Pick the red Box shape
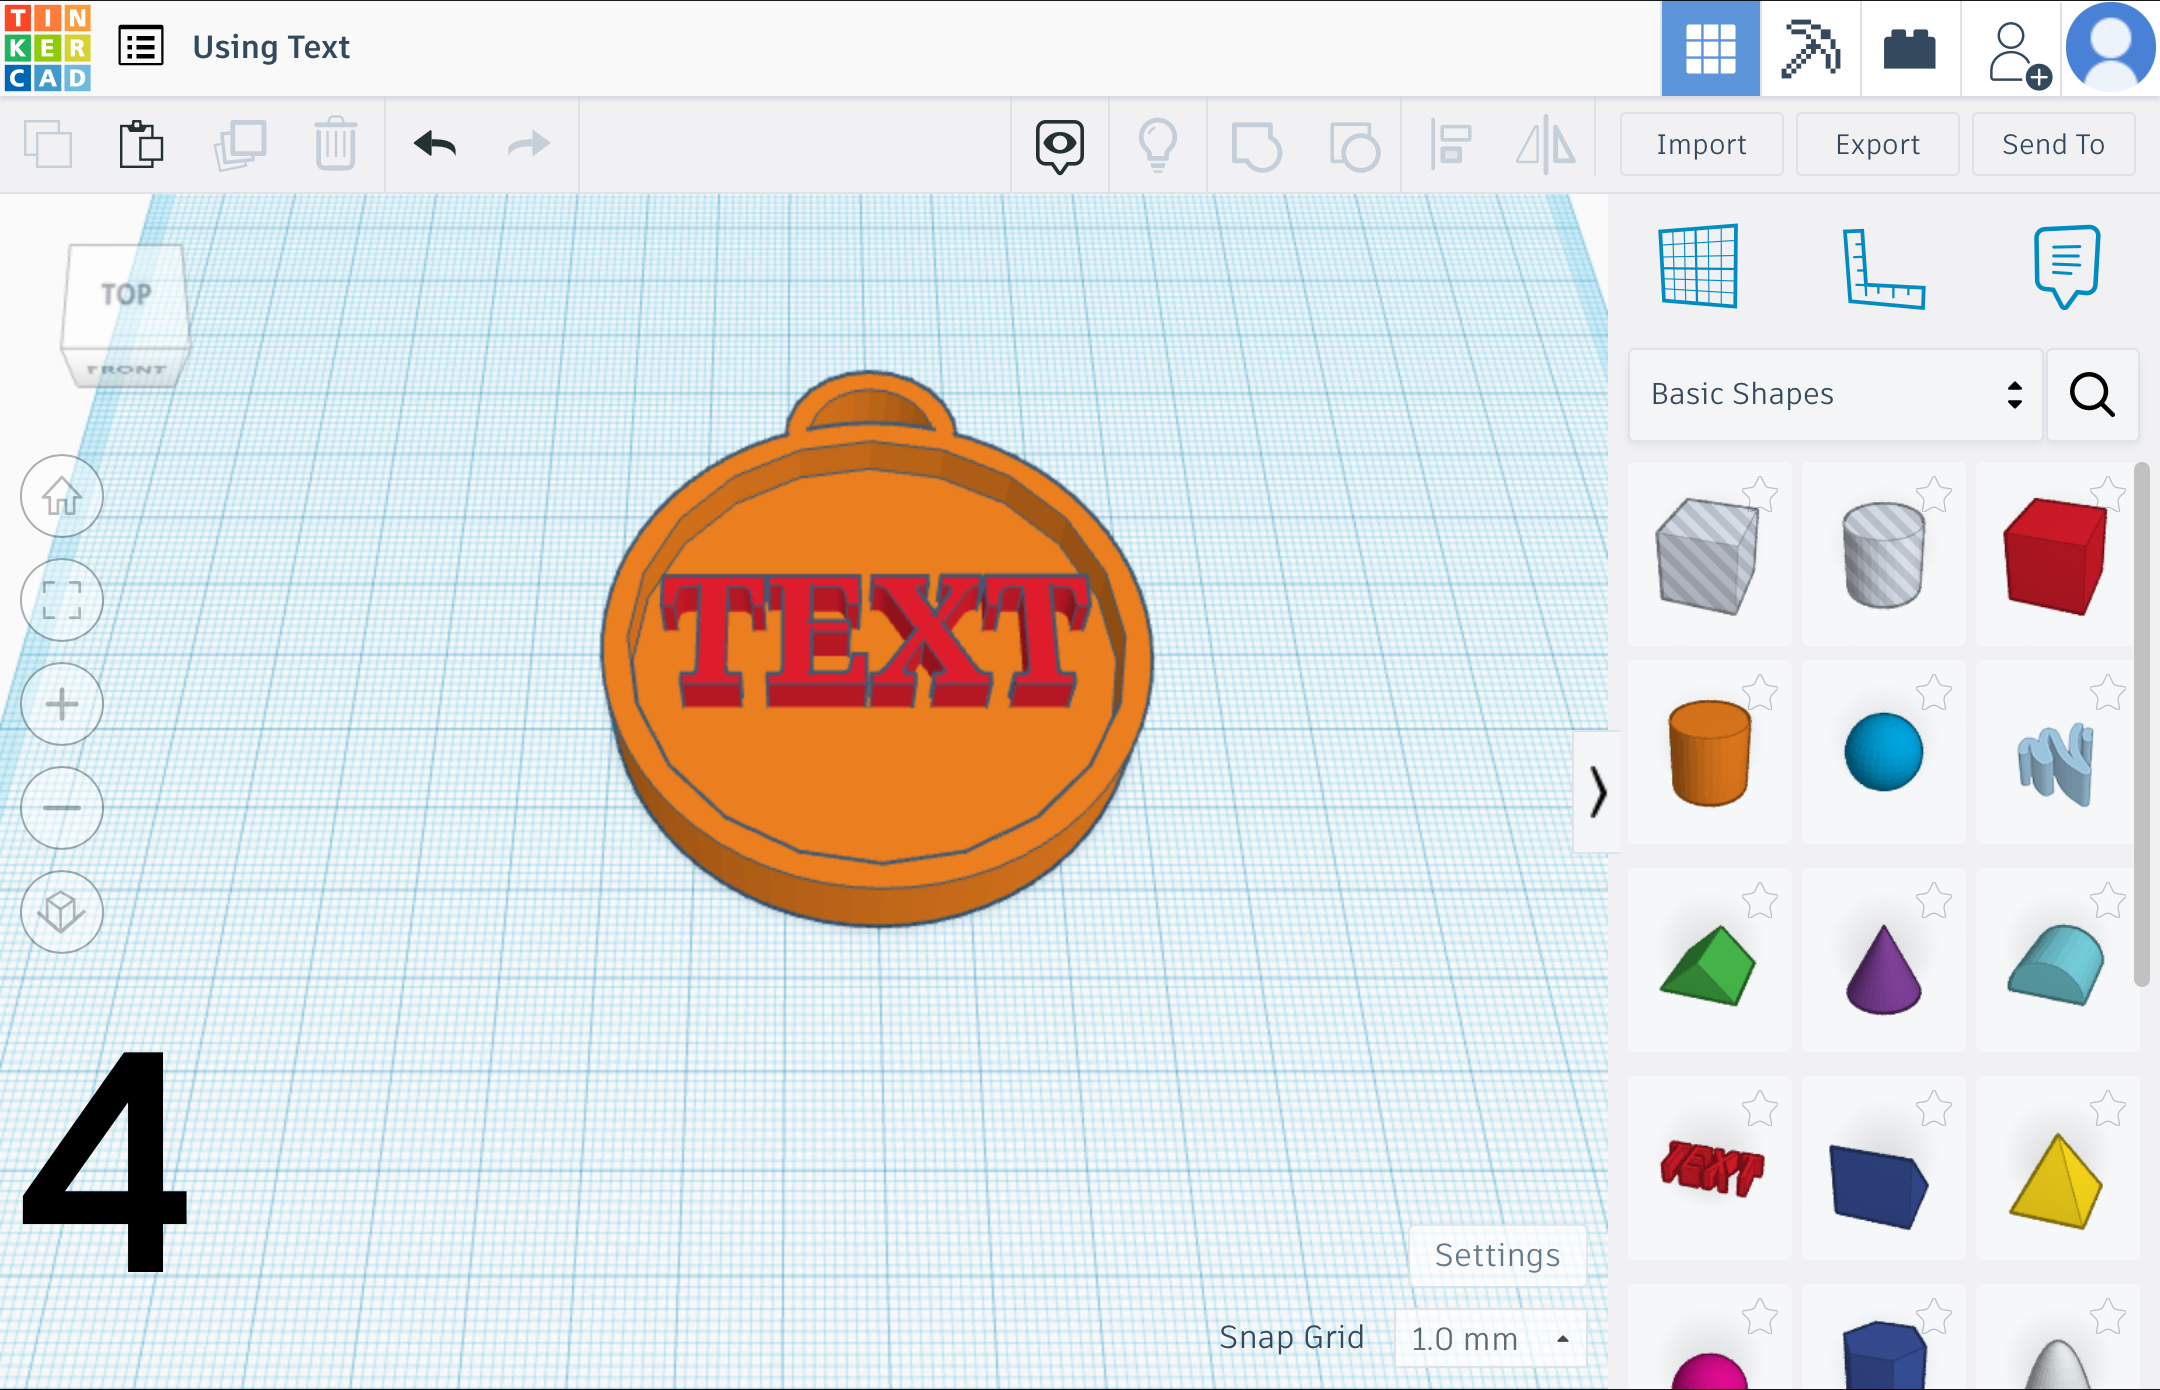Image resolution: width=2160 pixels, height=1390 pixels. [x=2055, y=556]
